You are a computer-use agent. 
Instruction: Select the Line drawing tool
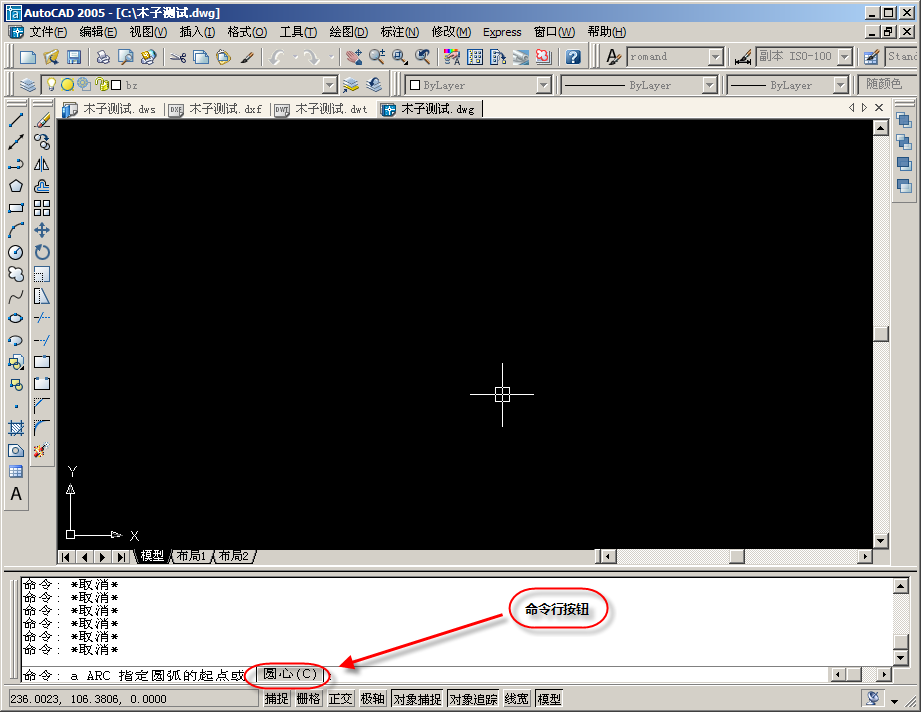pos(16,120)
